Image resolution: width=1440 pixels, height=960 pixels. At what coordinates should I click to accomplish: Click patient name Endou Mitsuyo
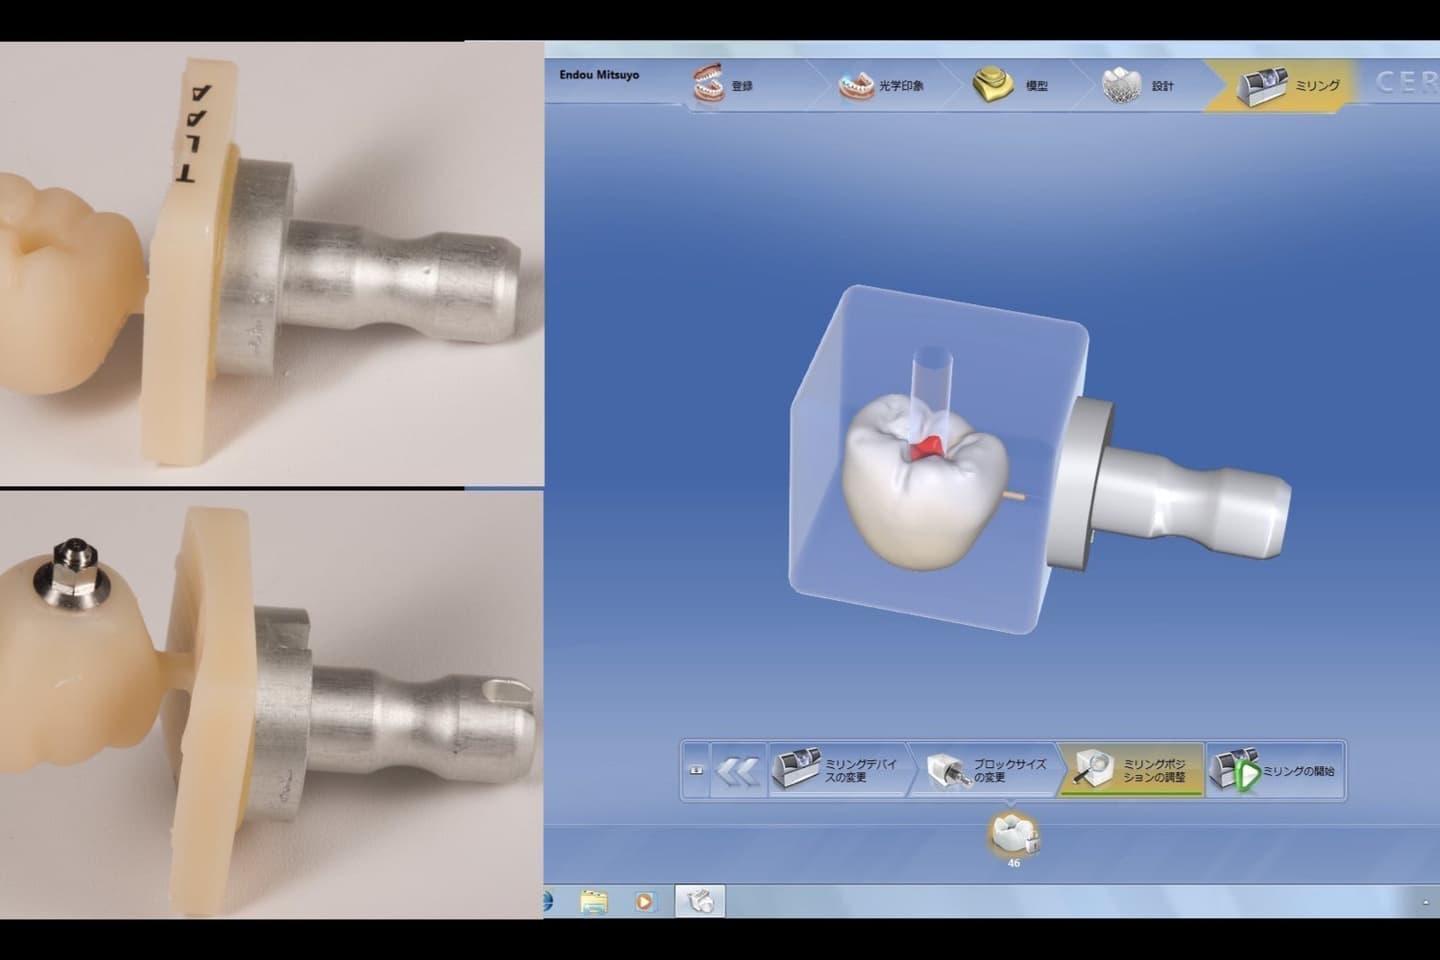tap(599, 75)
